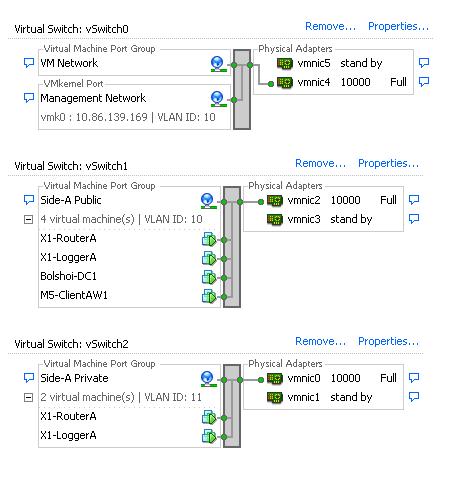The height and width of the screenshot is (490, 459).
Task: Remove virtual switch vSwitch1
Action: [320, 163]
